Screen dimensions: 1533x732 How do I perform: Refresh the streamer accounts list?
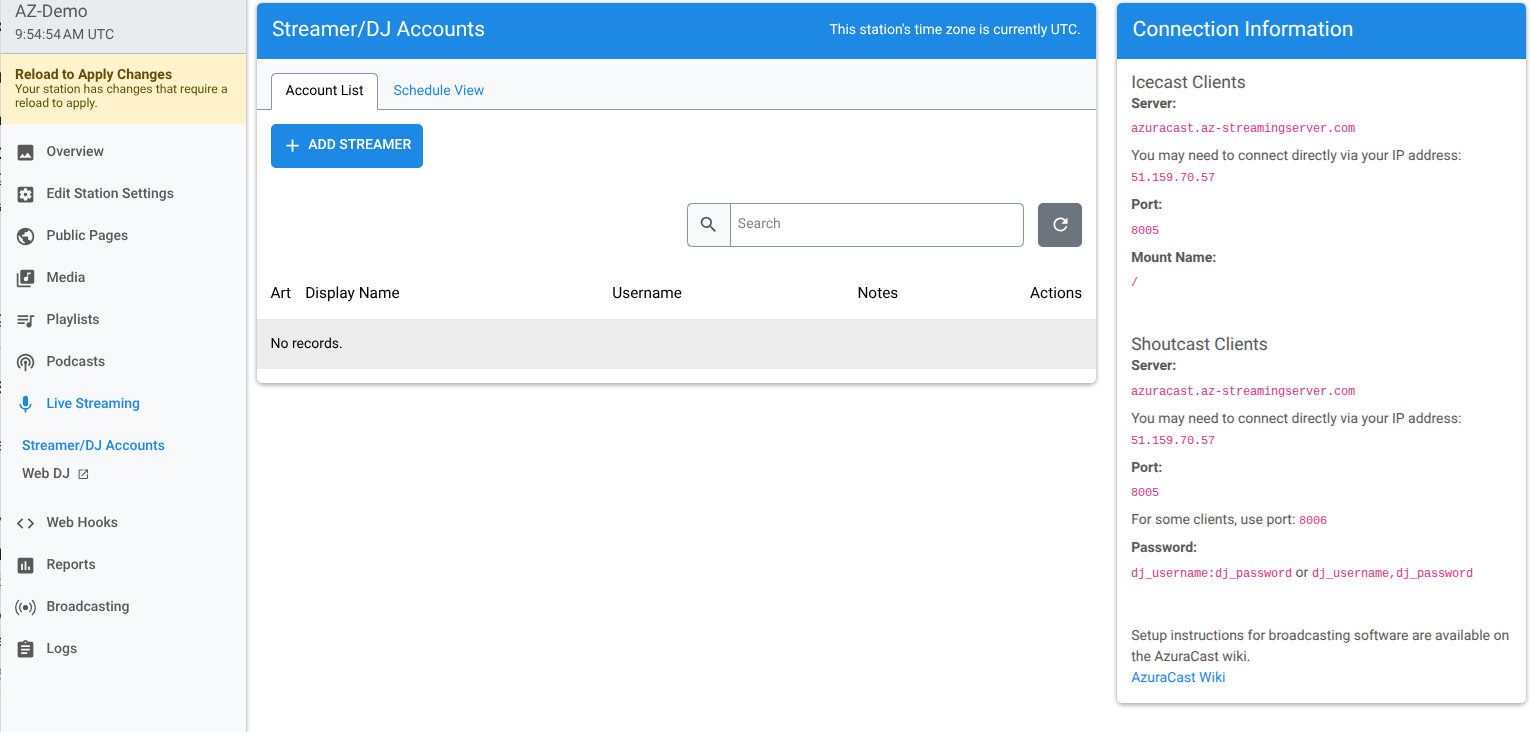pyautogui.click(x=1059, y=224)
